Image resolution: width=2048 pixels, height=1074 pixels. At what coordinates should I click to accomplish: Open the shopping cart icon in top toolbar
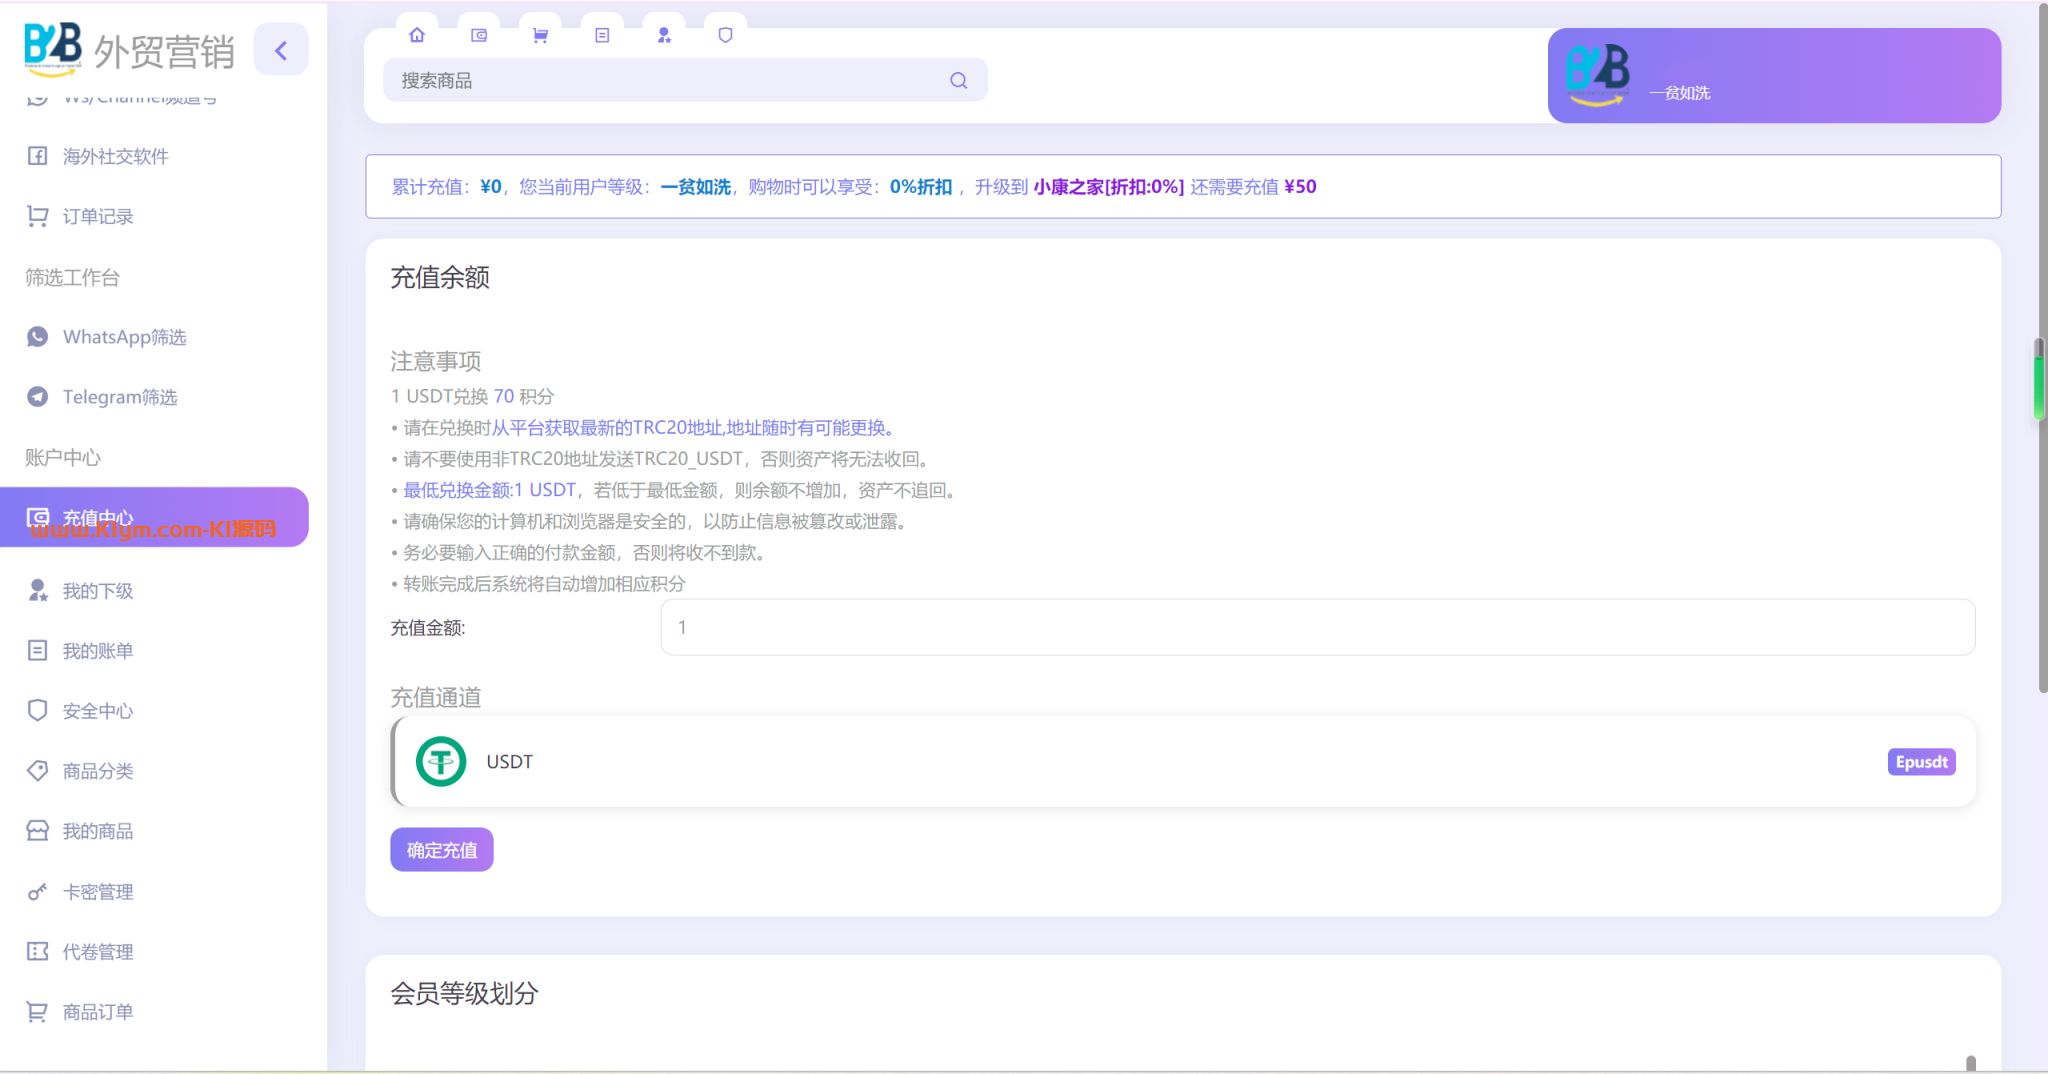540,35
